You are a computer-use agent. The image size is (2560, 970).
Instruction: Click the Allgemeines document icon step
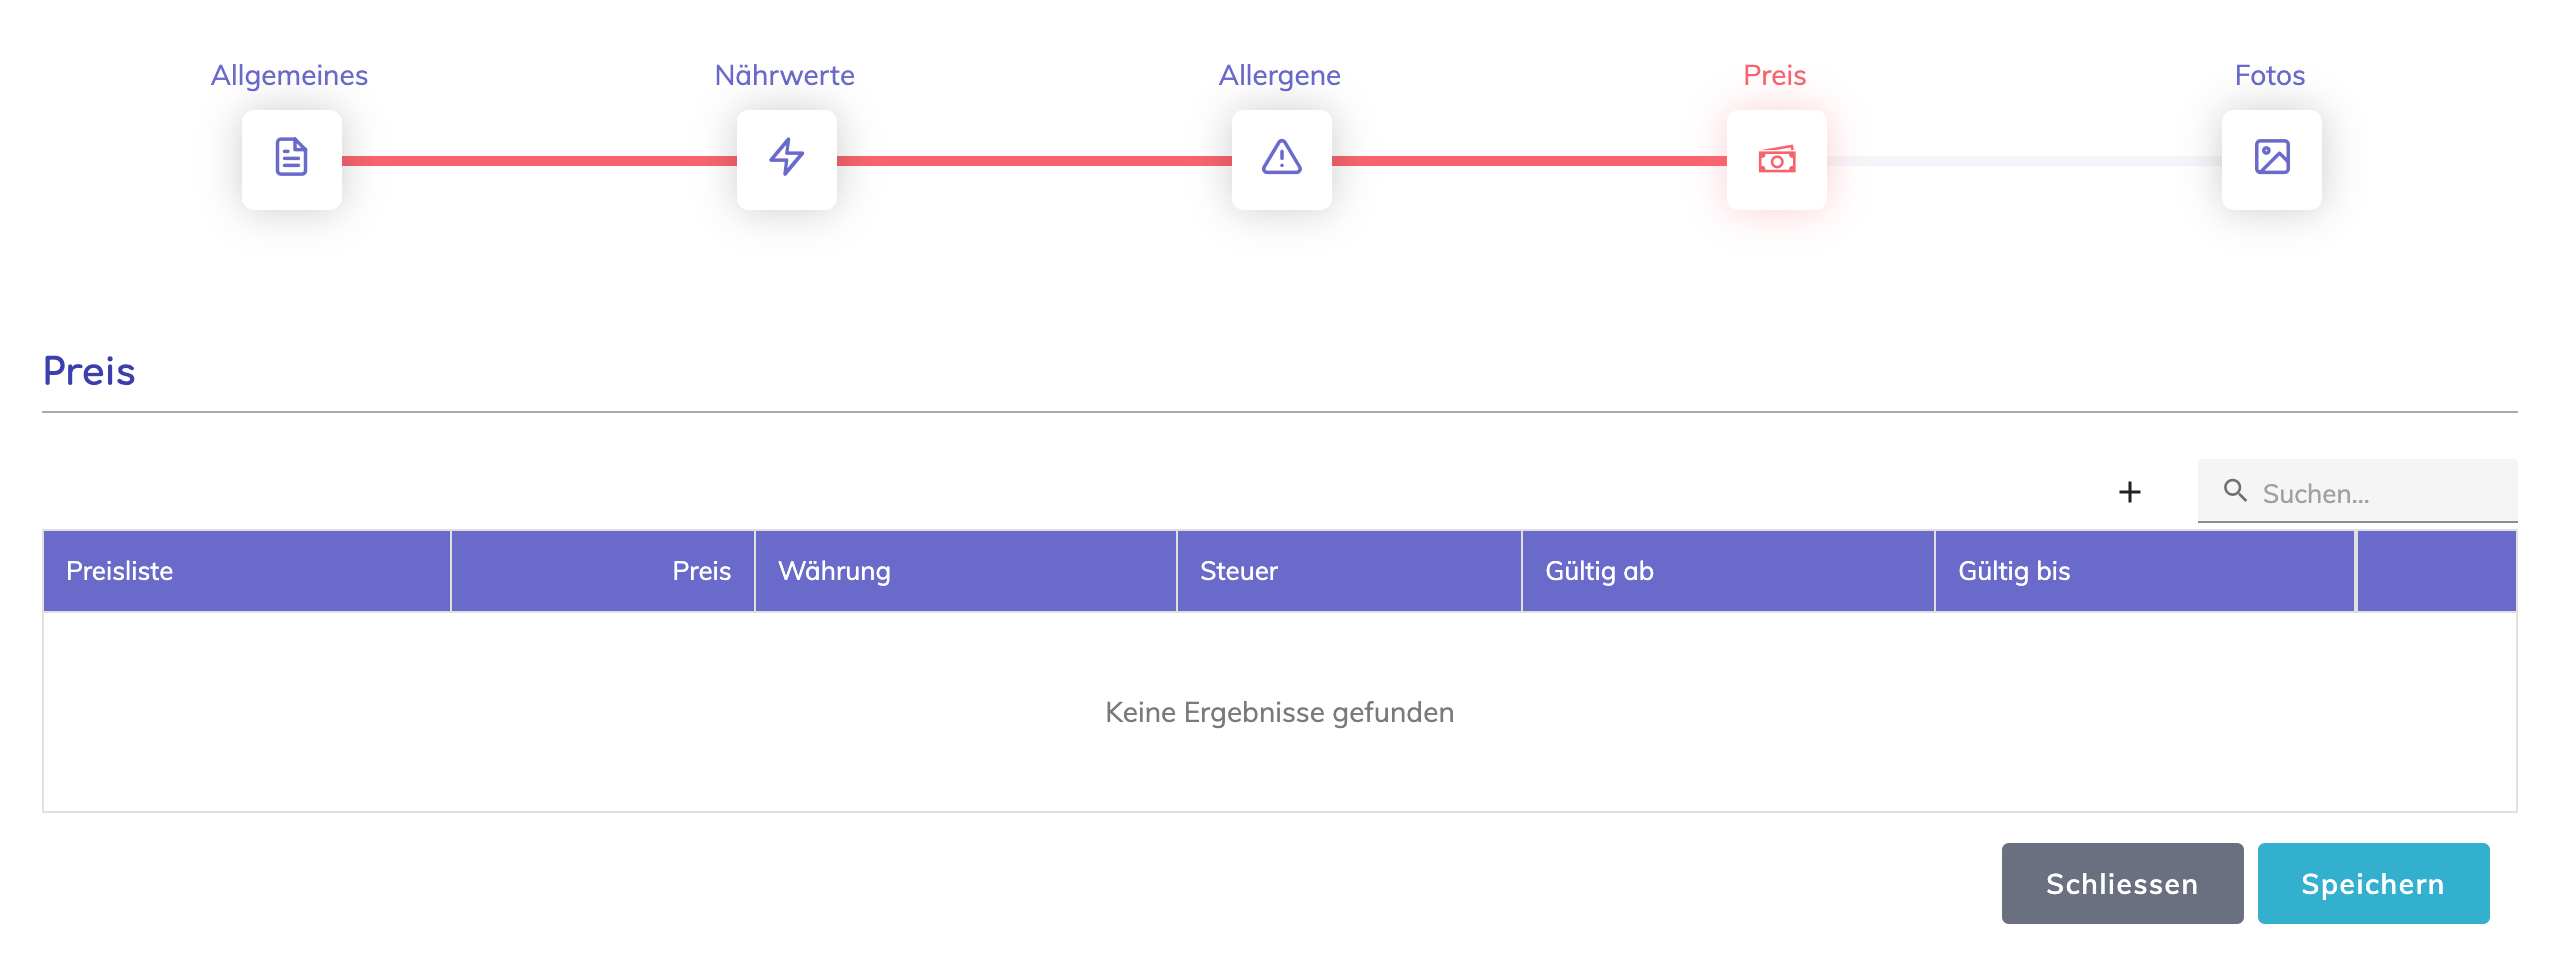291,159
